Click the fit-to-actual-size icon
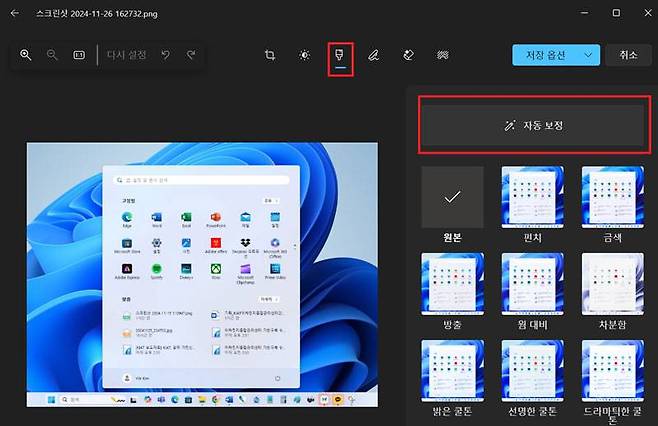Viewport: 658px width, 426px height. 79,55
